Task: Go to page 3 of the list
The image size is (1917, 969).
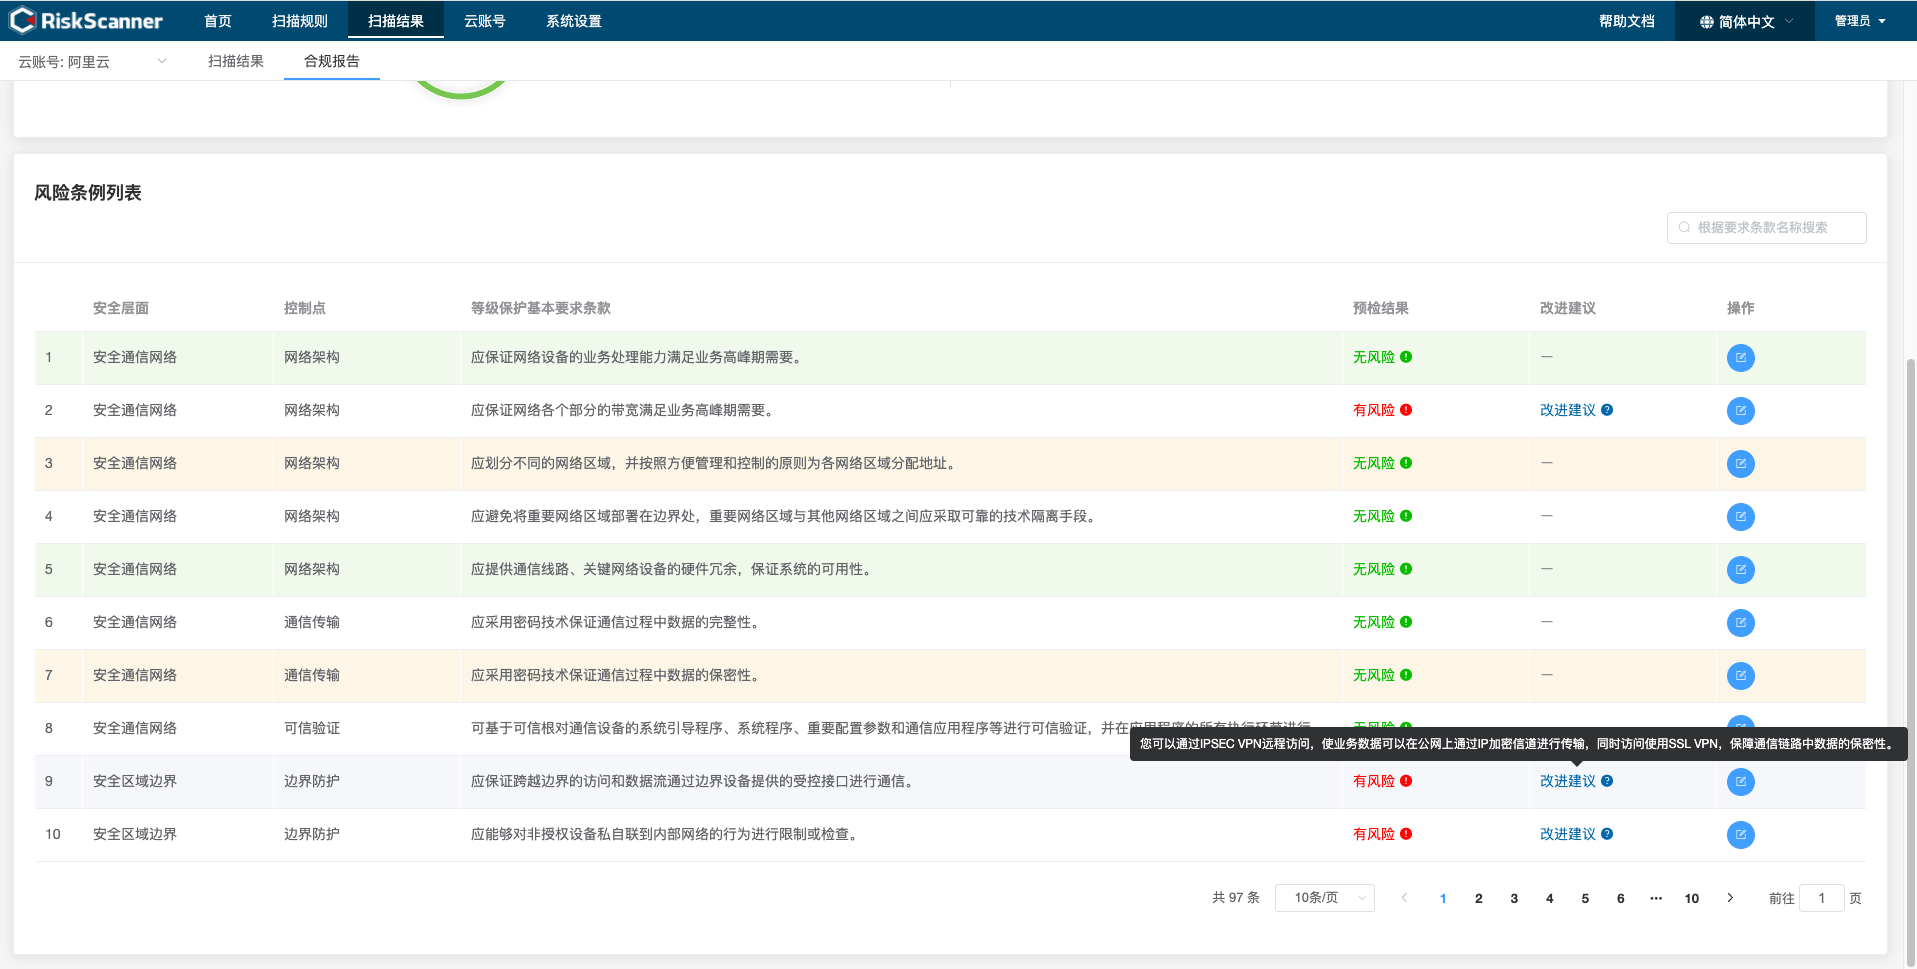Action: [1514, 898]
